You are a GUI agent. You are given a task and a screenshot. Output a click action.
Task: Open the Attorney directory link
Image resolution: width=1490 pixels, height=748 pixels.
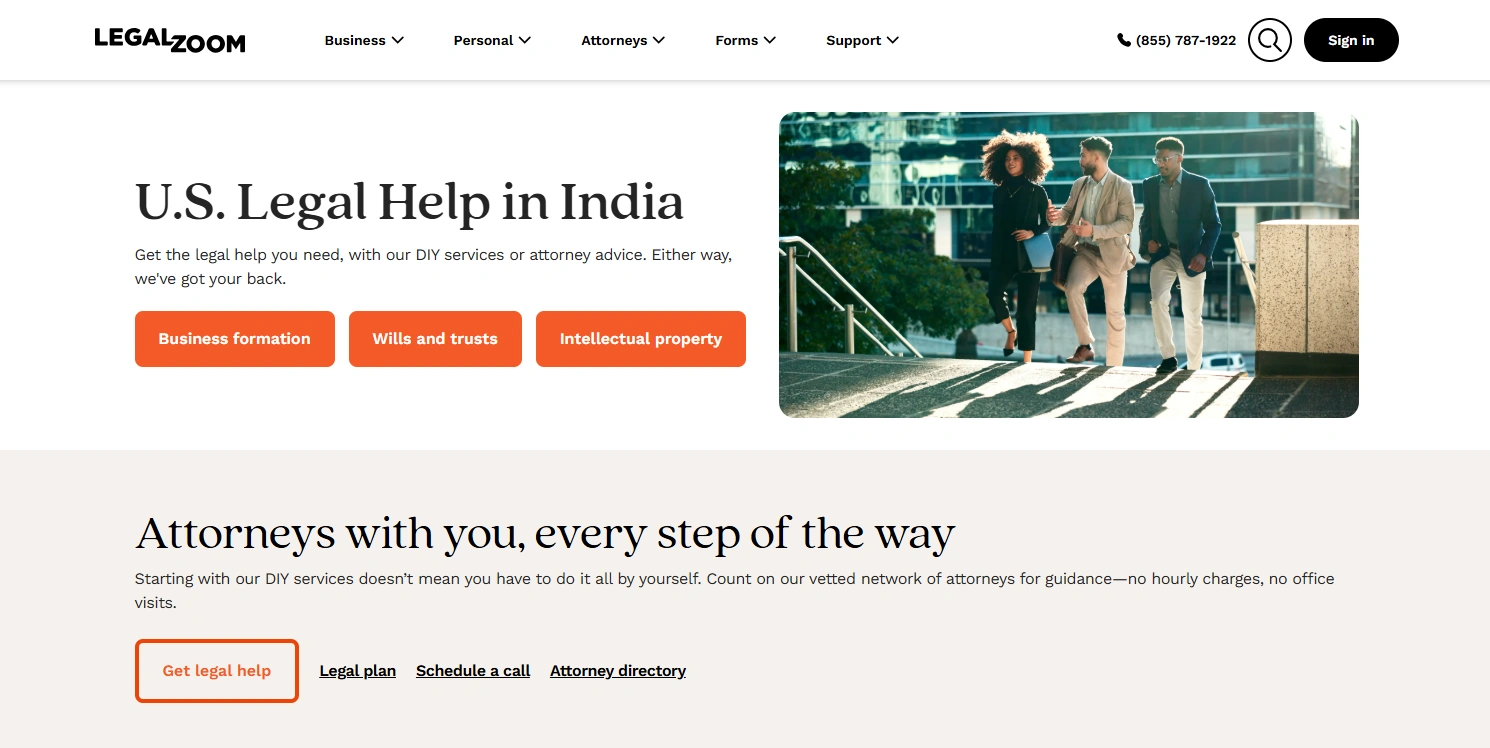point(618,671)
